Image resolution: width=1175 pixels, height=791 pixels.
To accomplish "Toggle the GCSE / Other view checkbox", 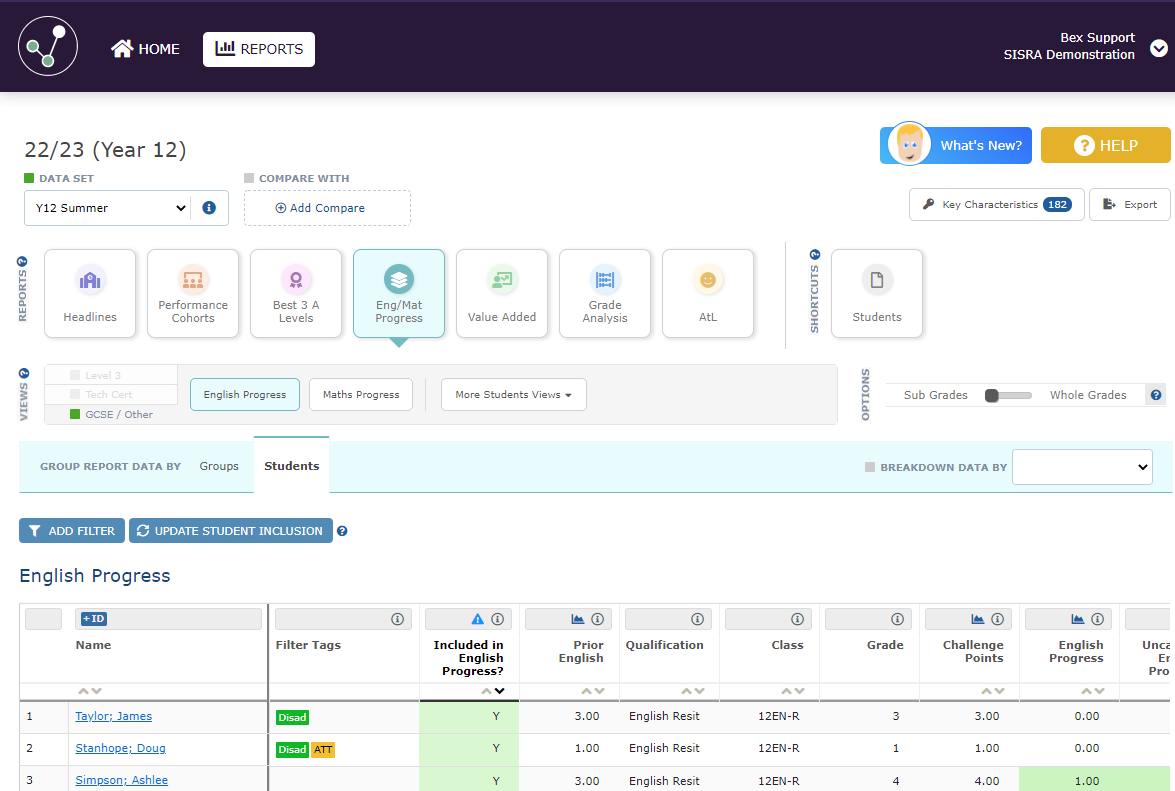I will pos(75,414).
